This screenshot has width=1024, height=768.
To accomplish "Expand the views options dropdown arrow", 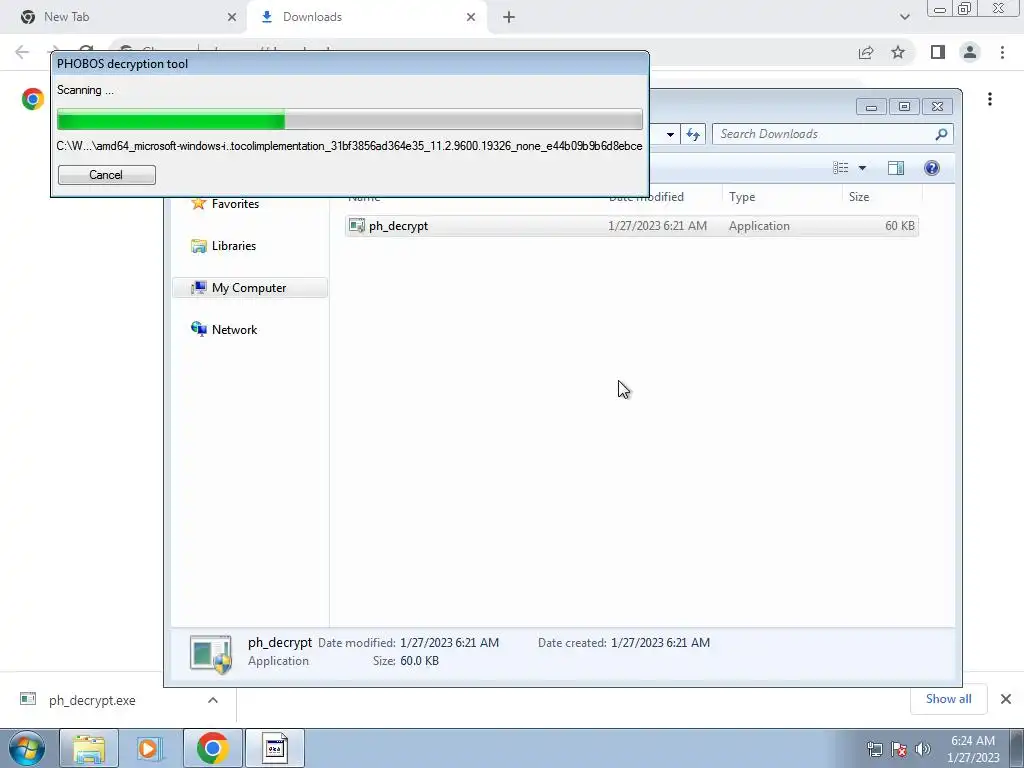I will coord(862,168).
